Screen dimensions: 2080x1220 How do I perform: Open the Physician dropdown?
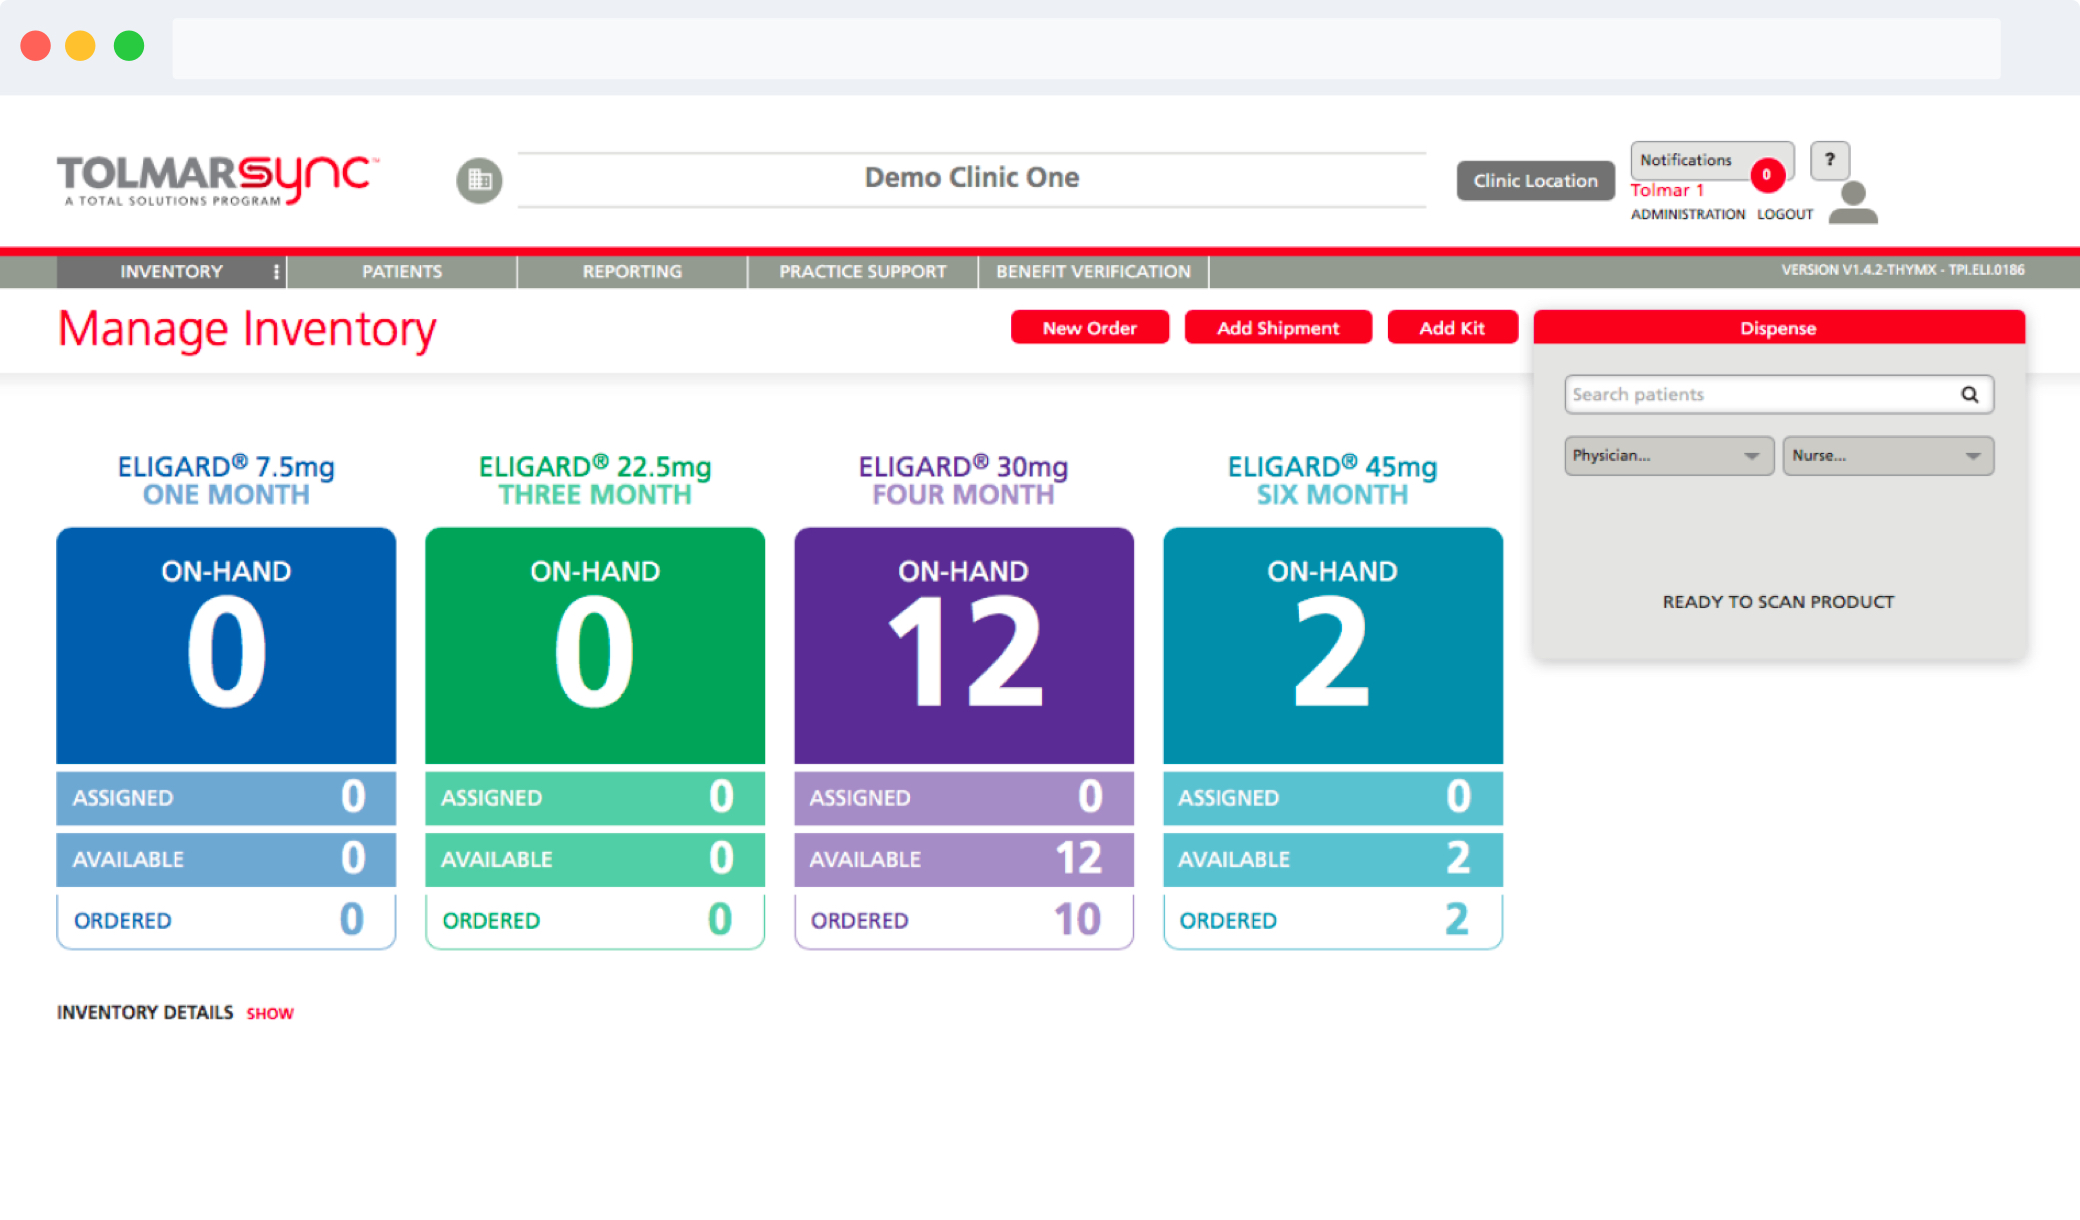[1668, 456]
